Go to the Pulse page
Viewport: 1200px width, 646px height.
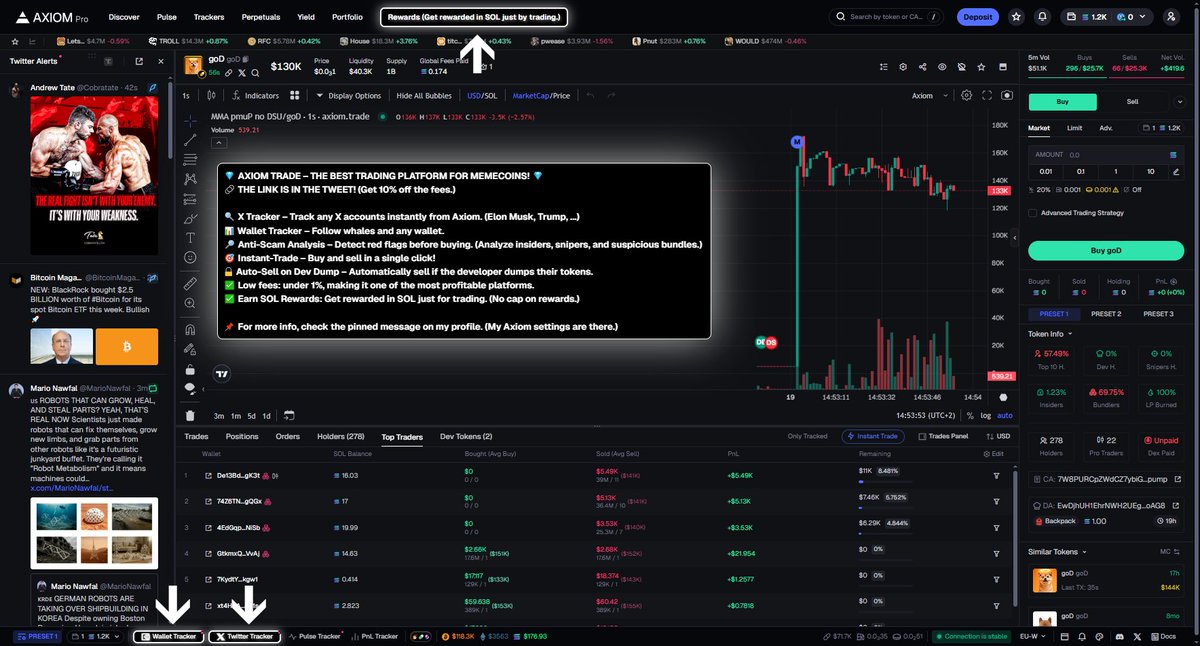coord(167,17)
